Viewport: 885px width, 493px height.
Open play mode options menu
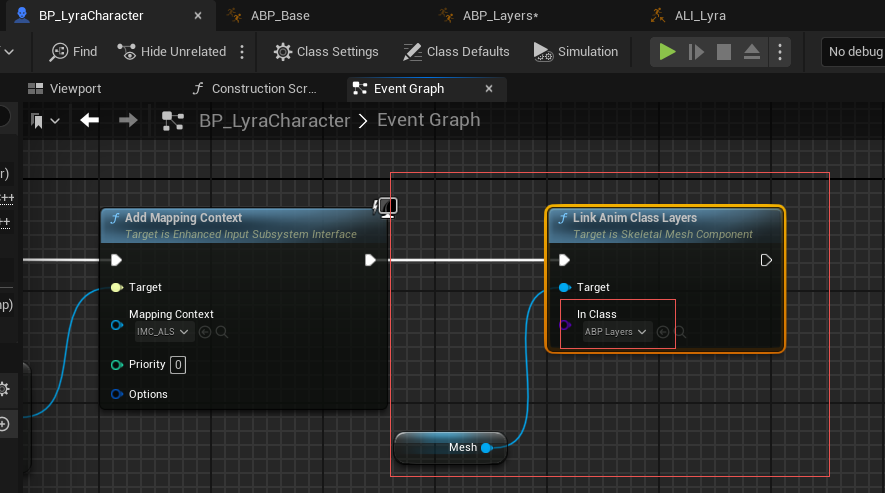(780, 52)
